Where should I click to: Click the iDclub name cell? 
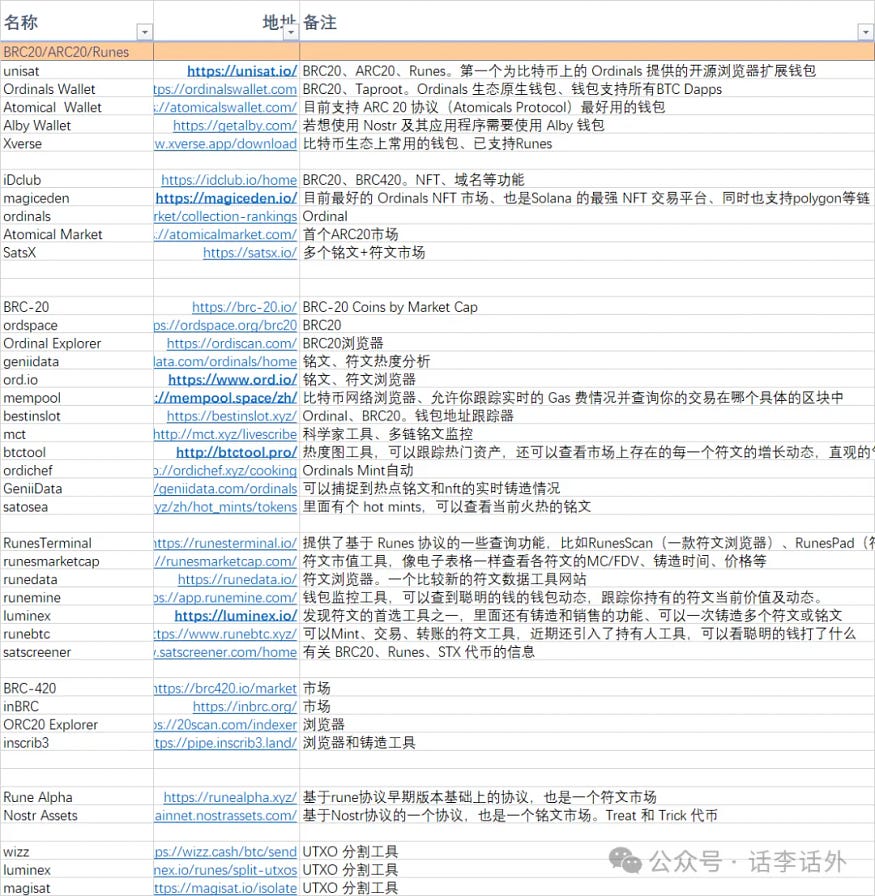coord(77,180)
